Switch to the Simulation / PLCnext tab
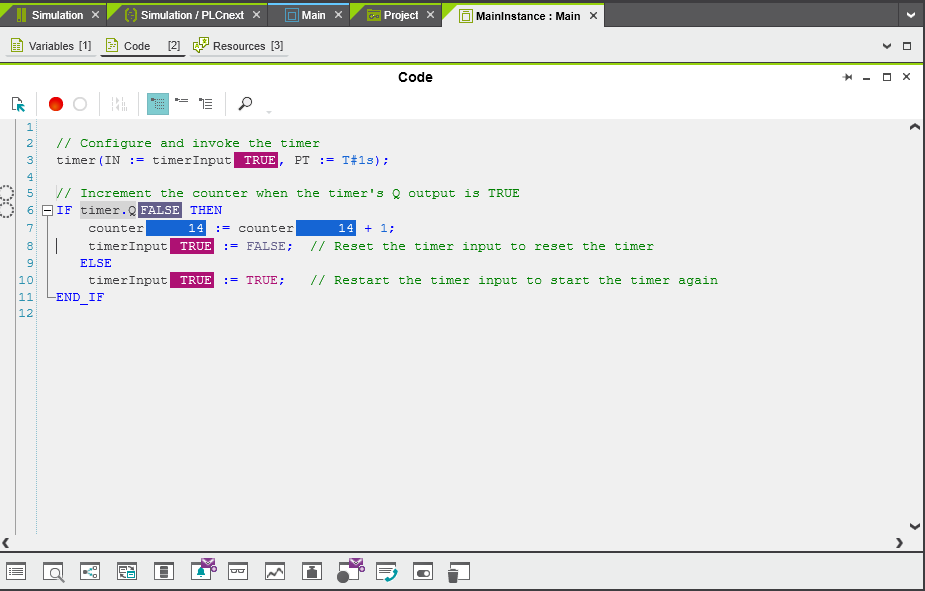Viewport: 925px width, 591px height. [x=192, y=15]
